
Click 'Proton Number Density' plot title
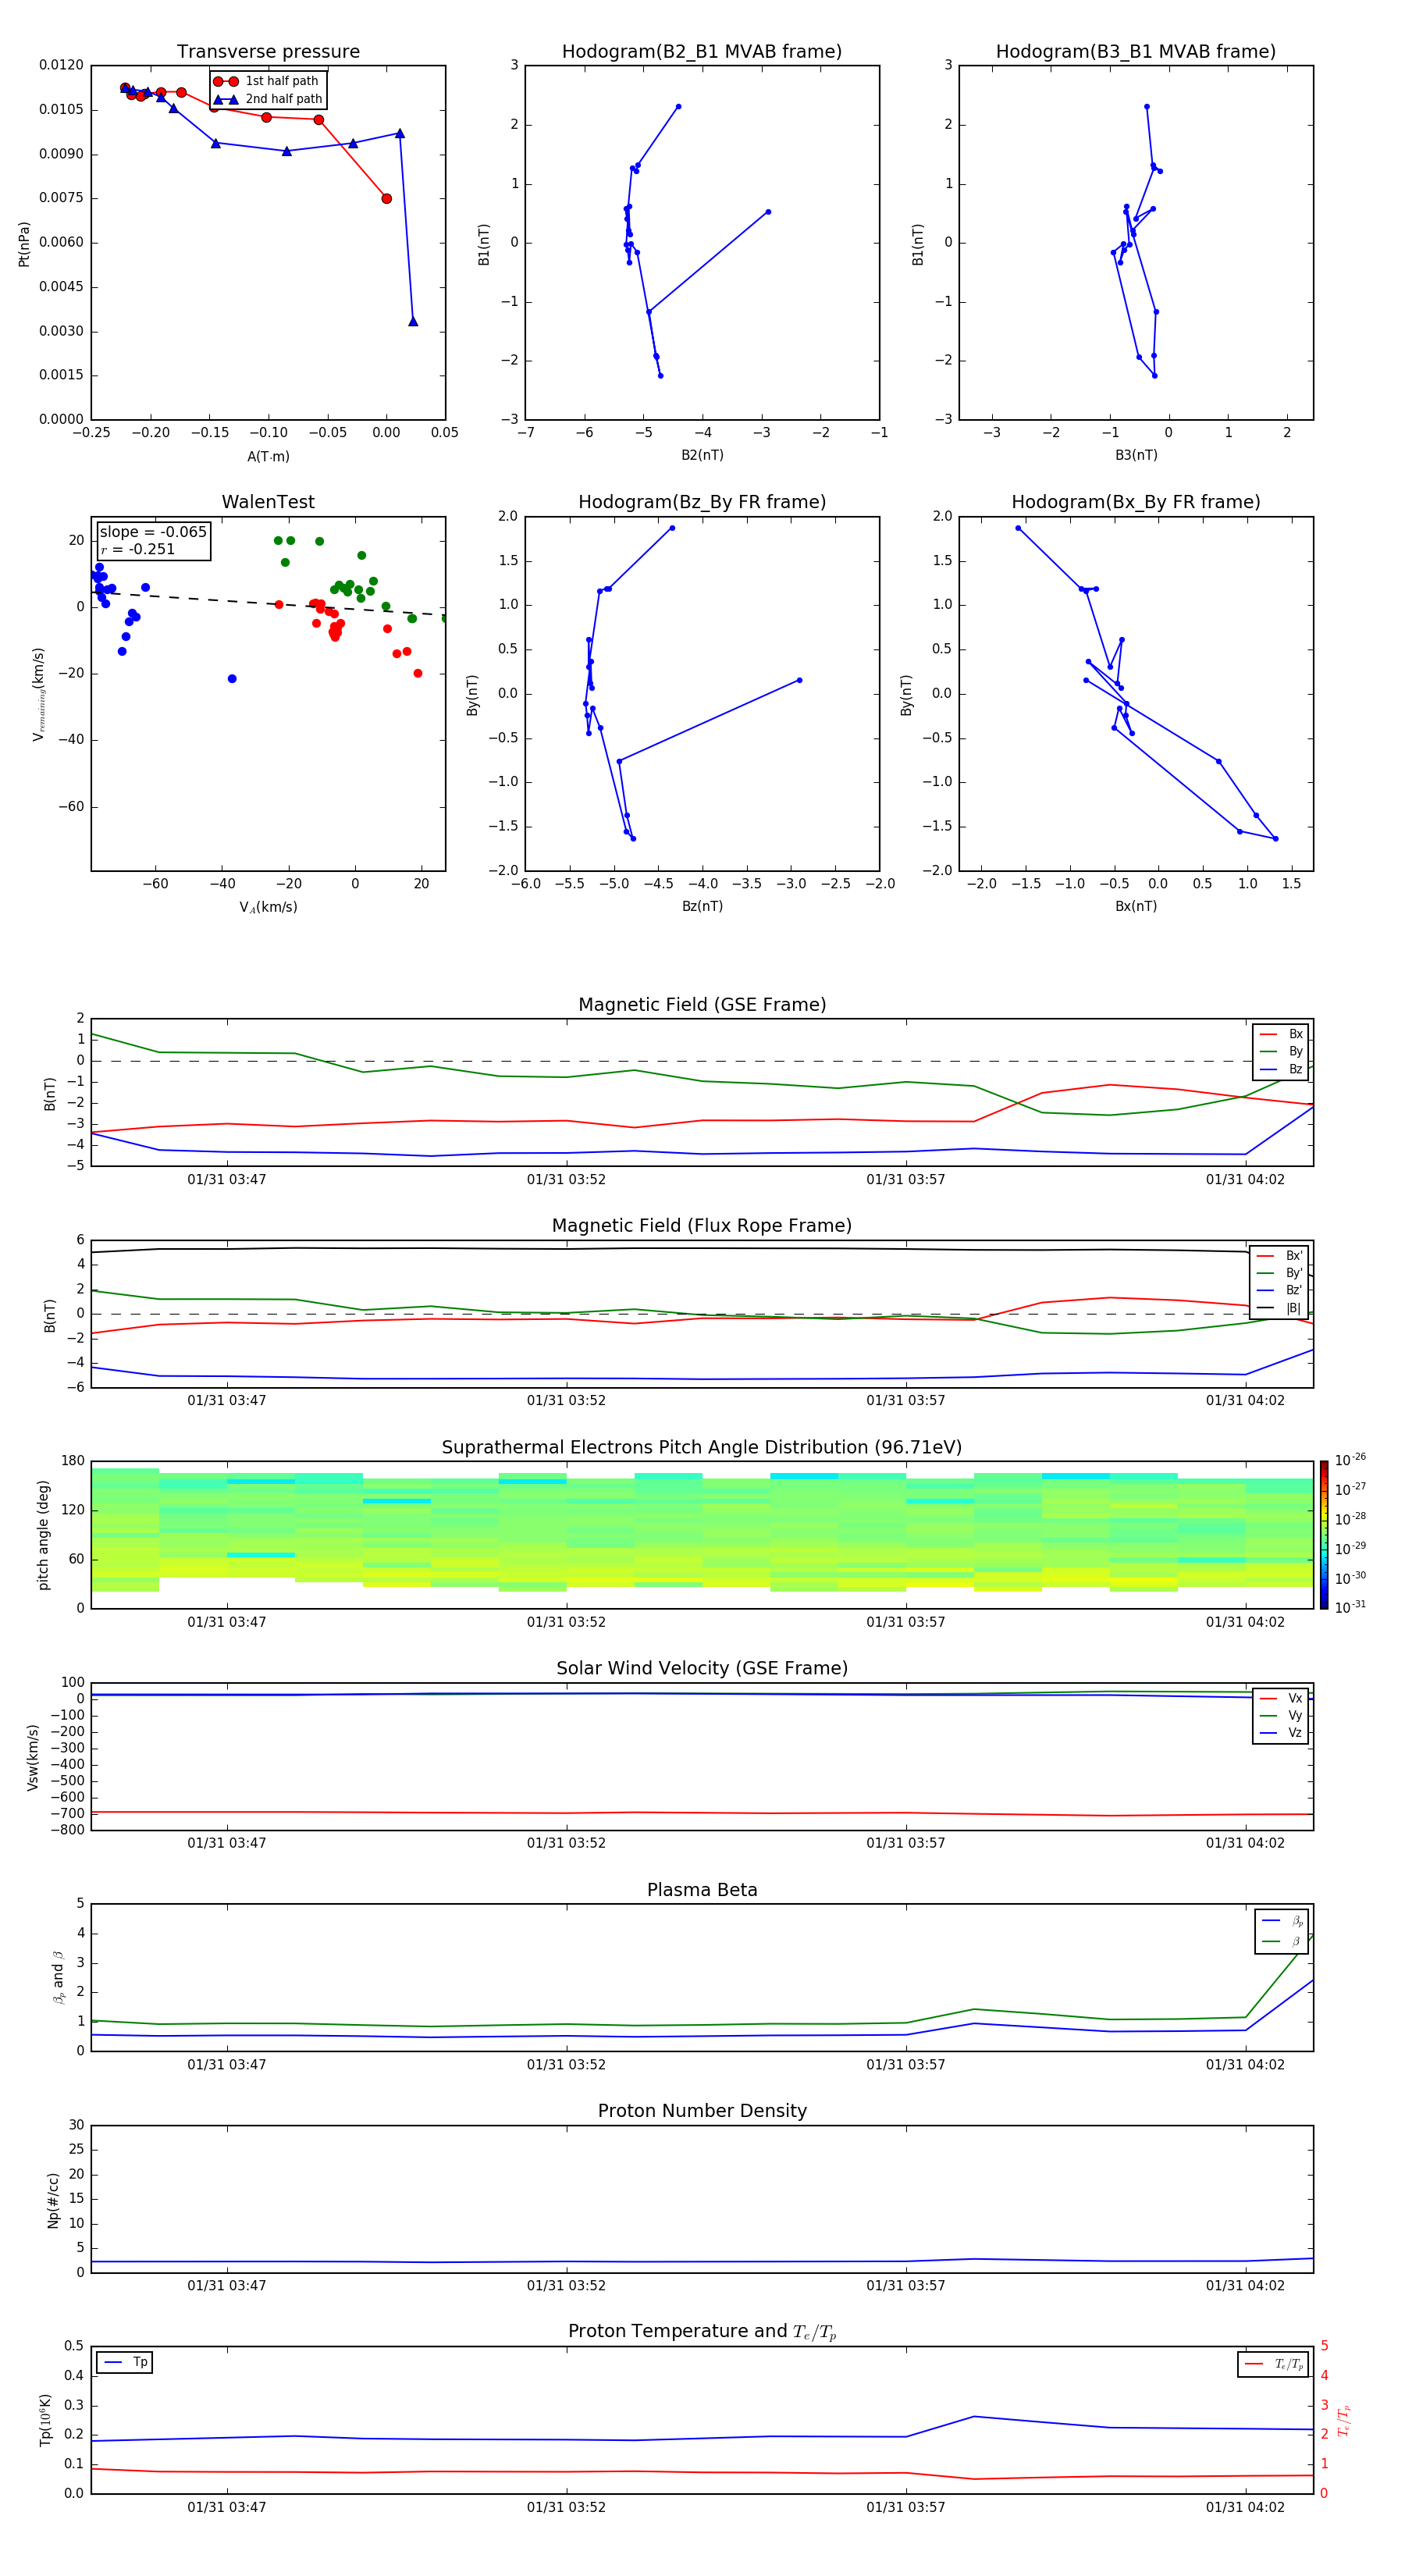(702, 2111)
